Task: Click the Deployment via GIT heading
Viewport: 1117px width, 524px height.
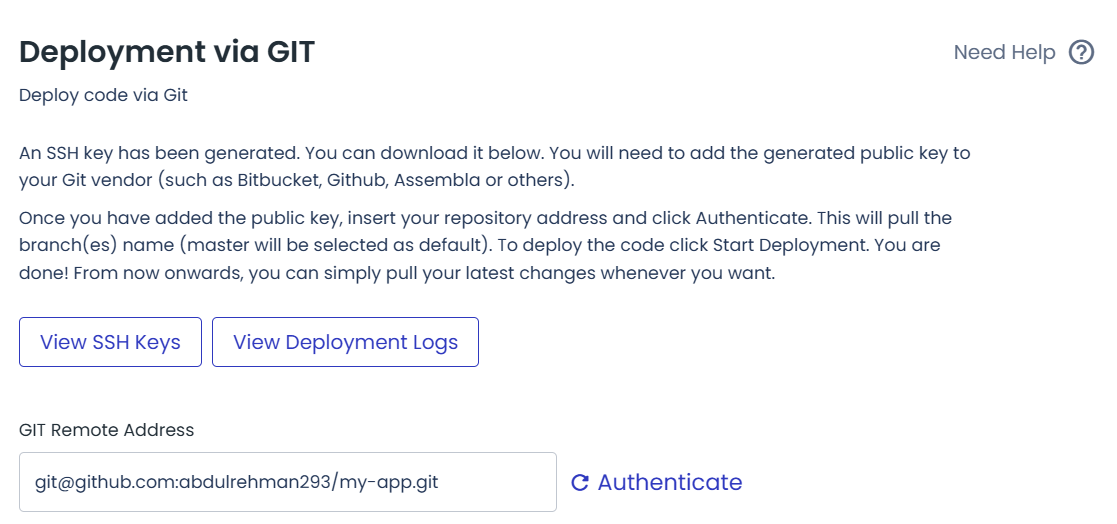Action: pos(167,53)
